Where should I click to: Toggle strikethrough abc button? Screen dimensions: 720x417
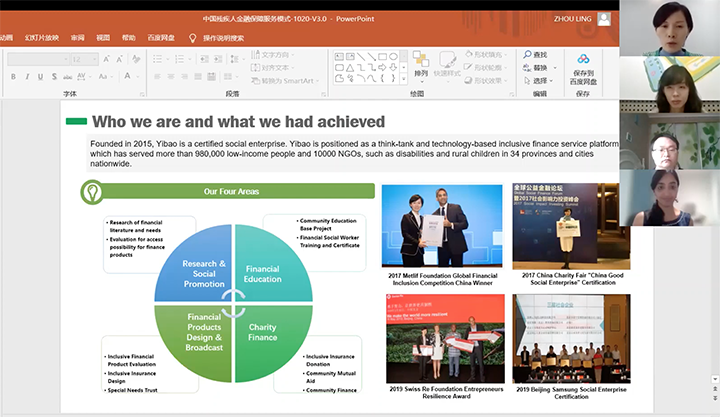[68, 77]
